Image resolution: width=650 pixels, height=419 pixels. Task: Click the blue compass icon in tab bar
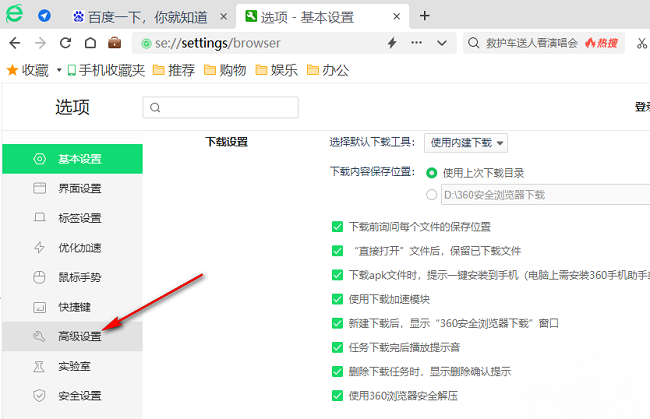tap(44, 16)
